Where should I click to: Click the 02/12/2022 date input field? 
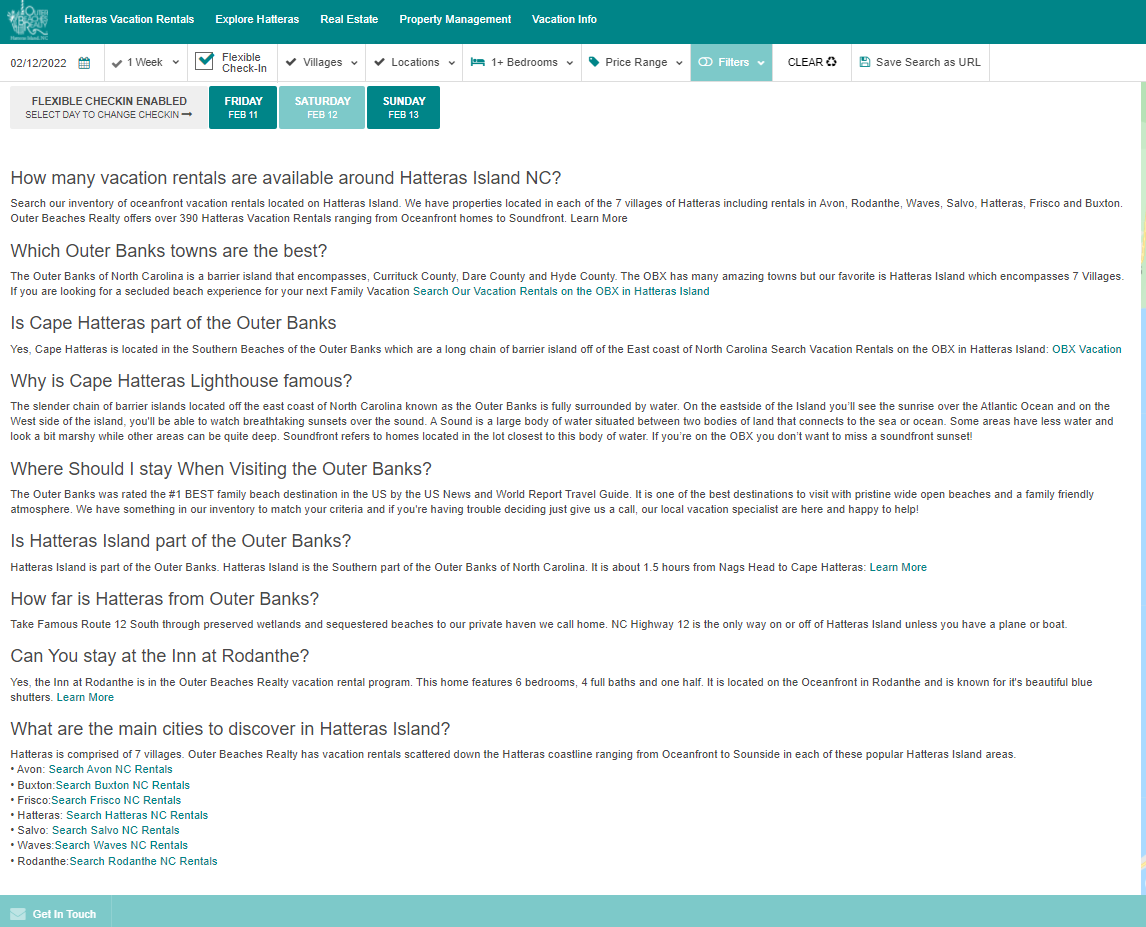(x=39, y=63)
